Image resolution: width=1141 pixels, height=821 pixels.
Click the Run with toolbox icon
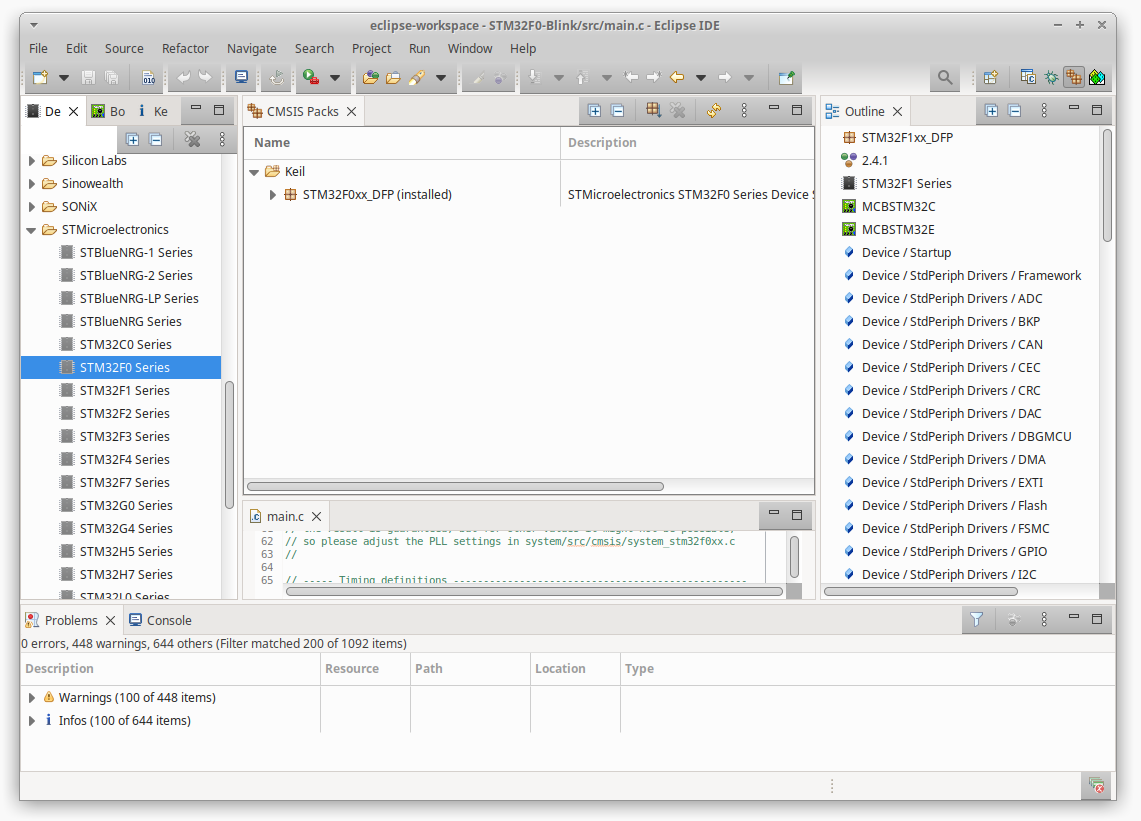pos(311,76)
